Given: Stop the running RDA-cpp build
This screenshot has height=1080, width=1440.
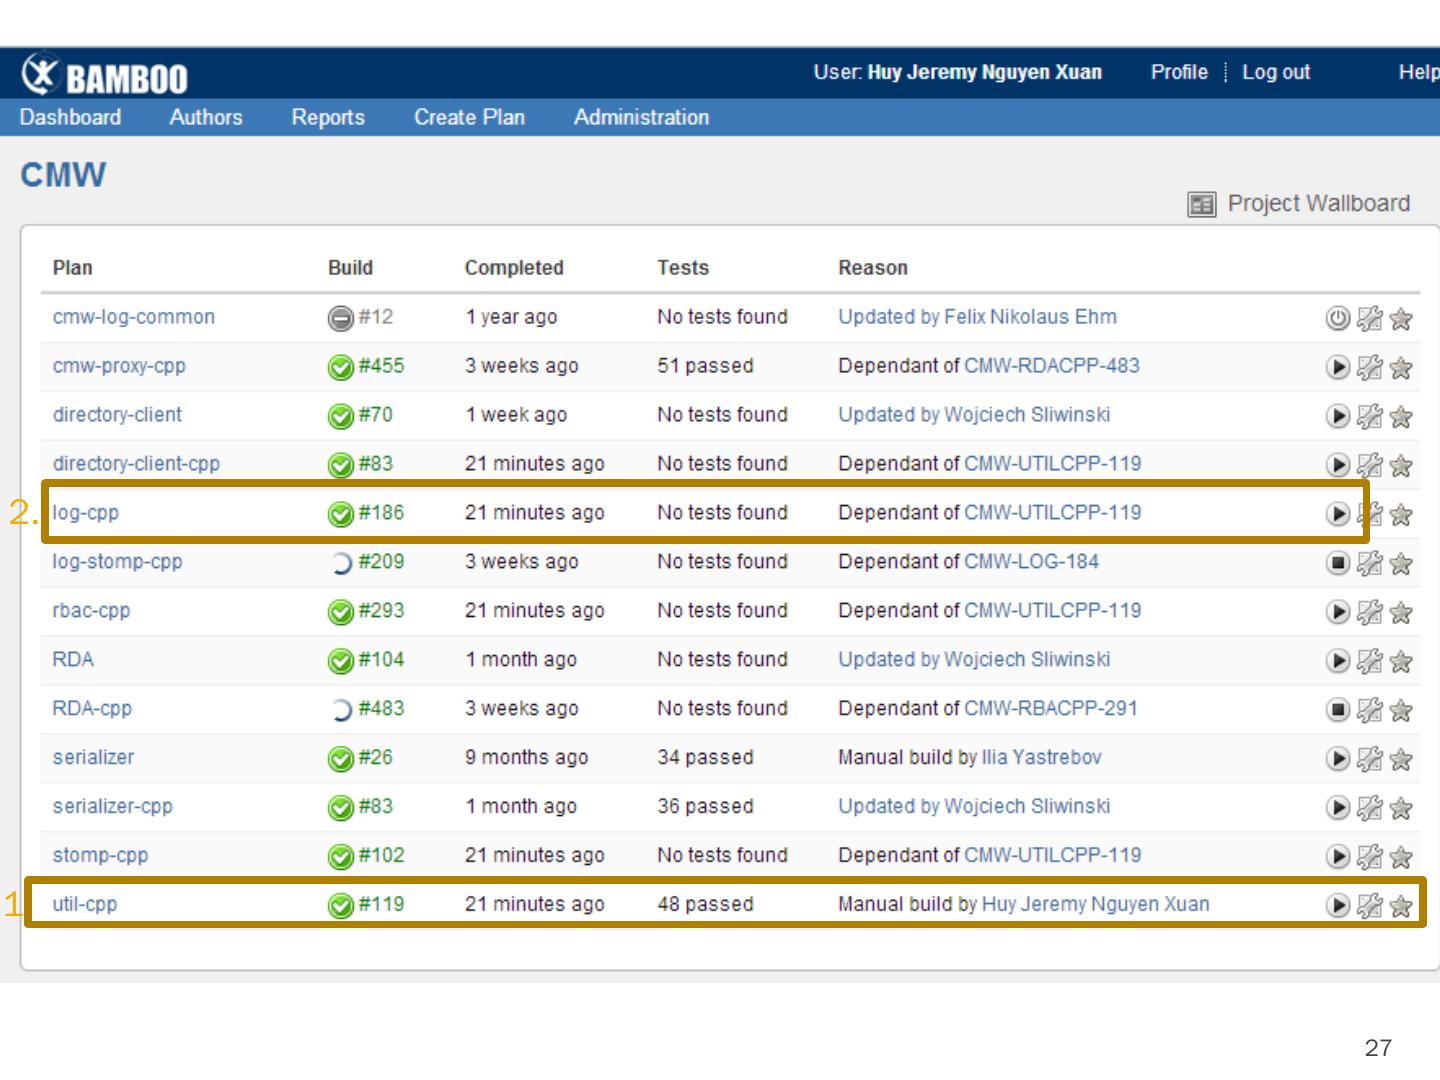Looking at the screenshot, I should (1337, 710).
